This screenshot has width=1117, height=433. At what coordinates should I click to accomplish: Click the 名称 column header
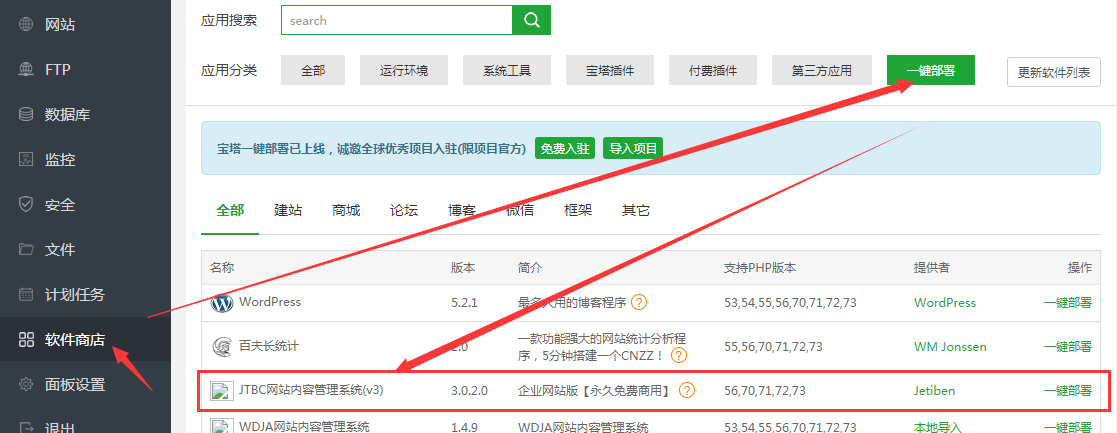[x=222, y=268]
